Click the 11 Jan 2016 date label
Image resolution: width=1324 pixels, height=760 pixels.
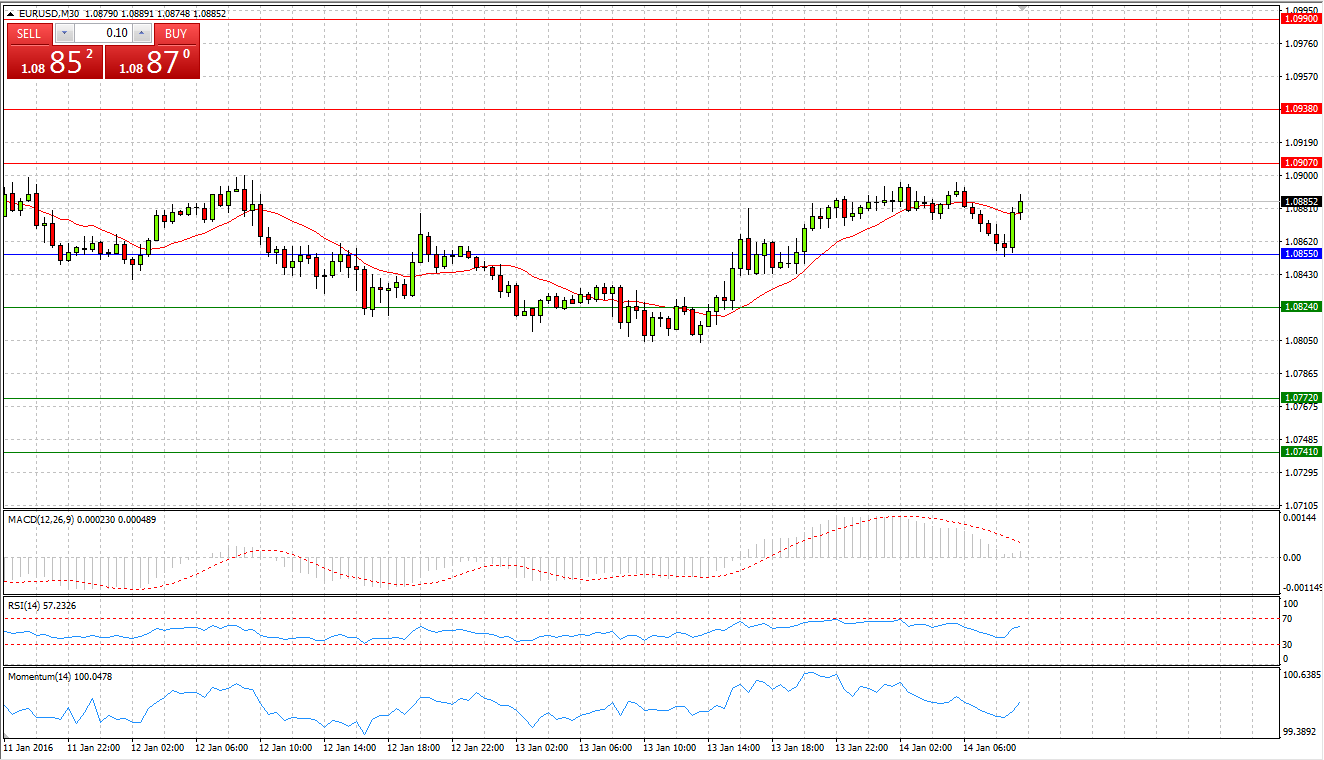click(x=28, y=747)
